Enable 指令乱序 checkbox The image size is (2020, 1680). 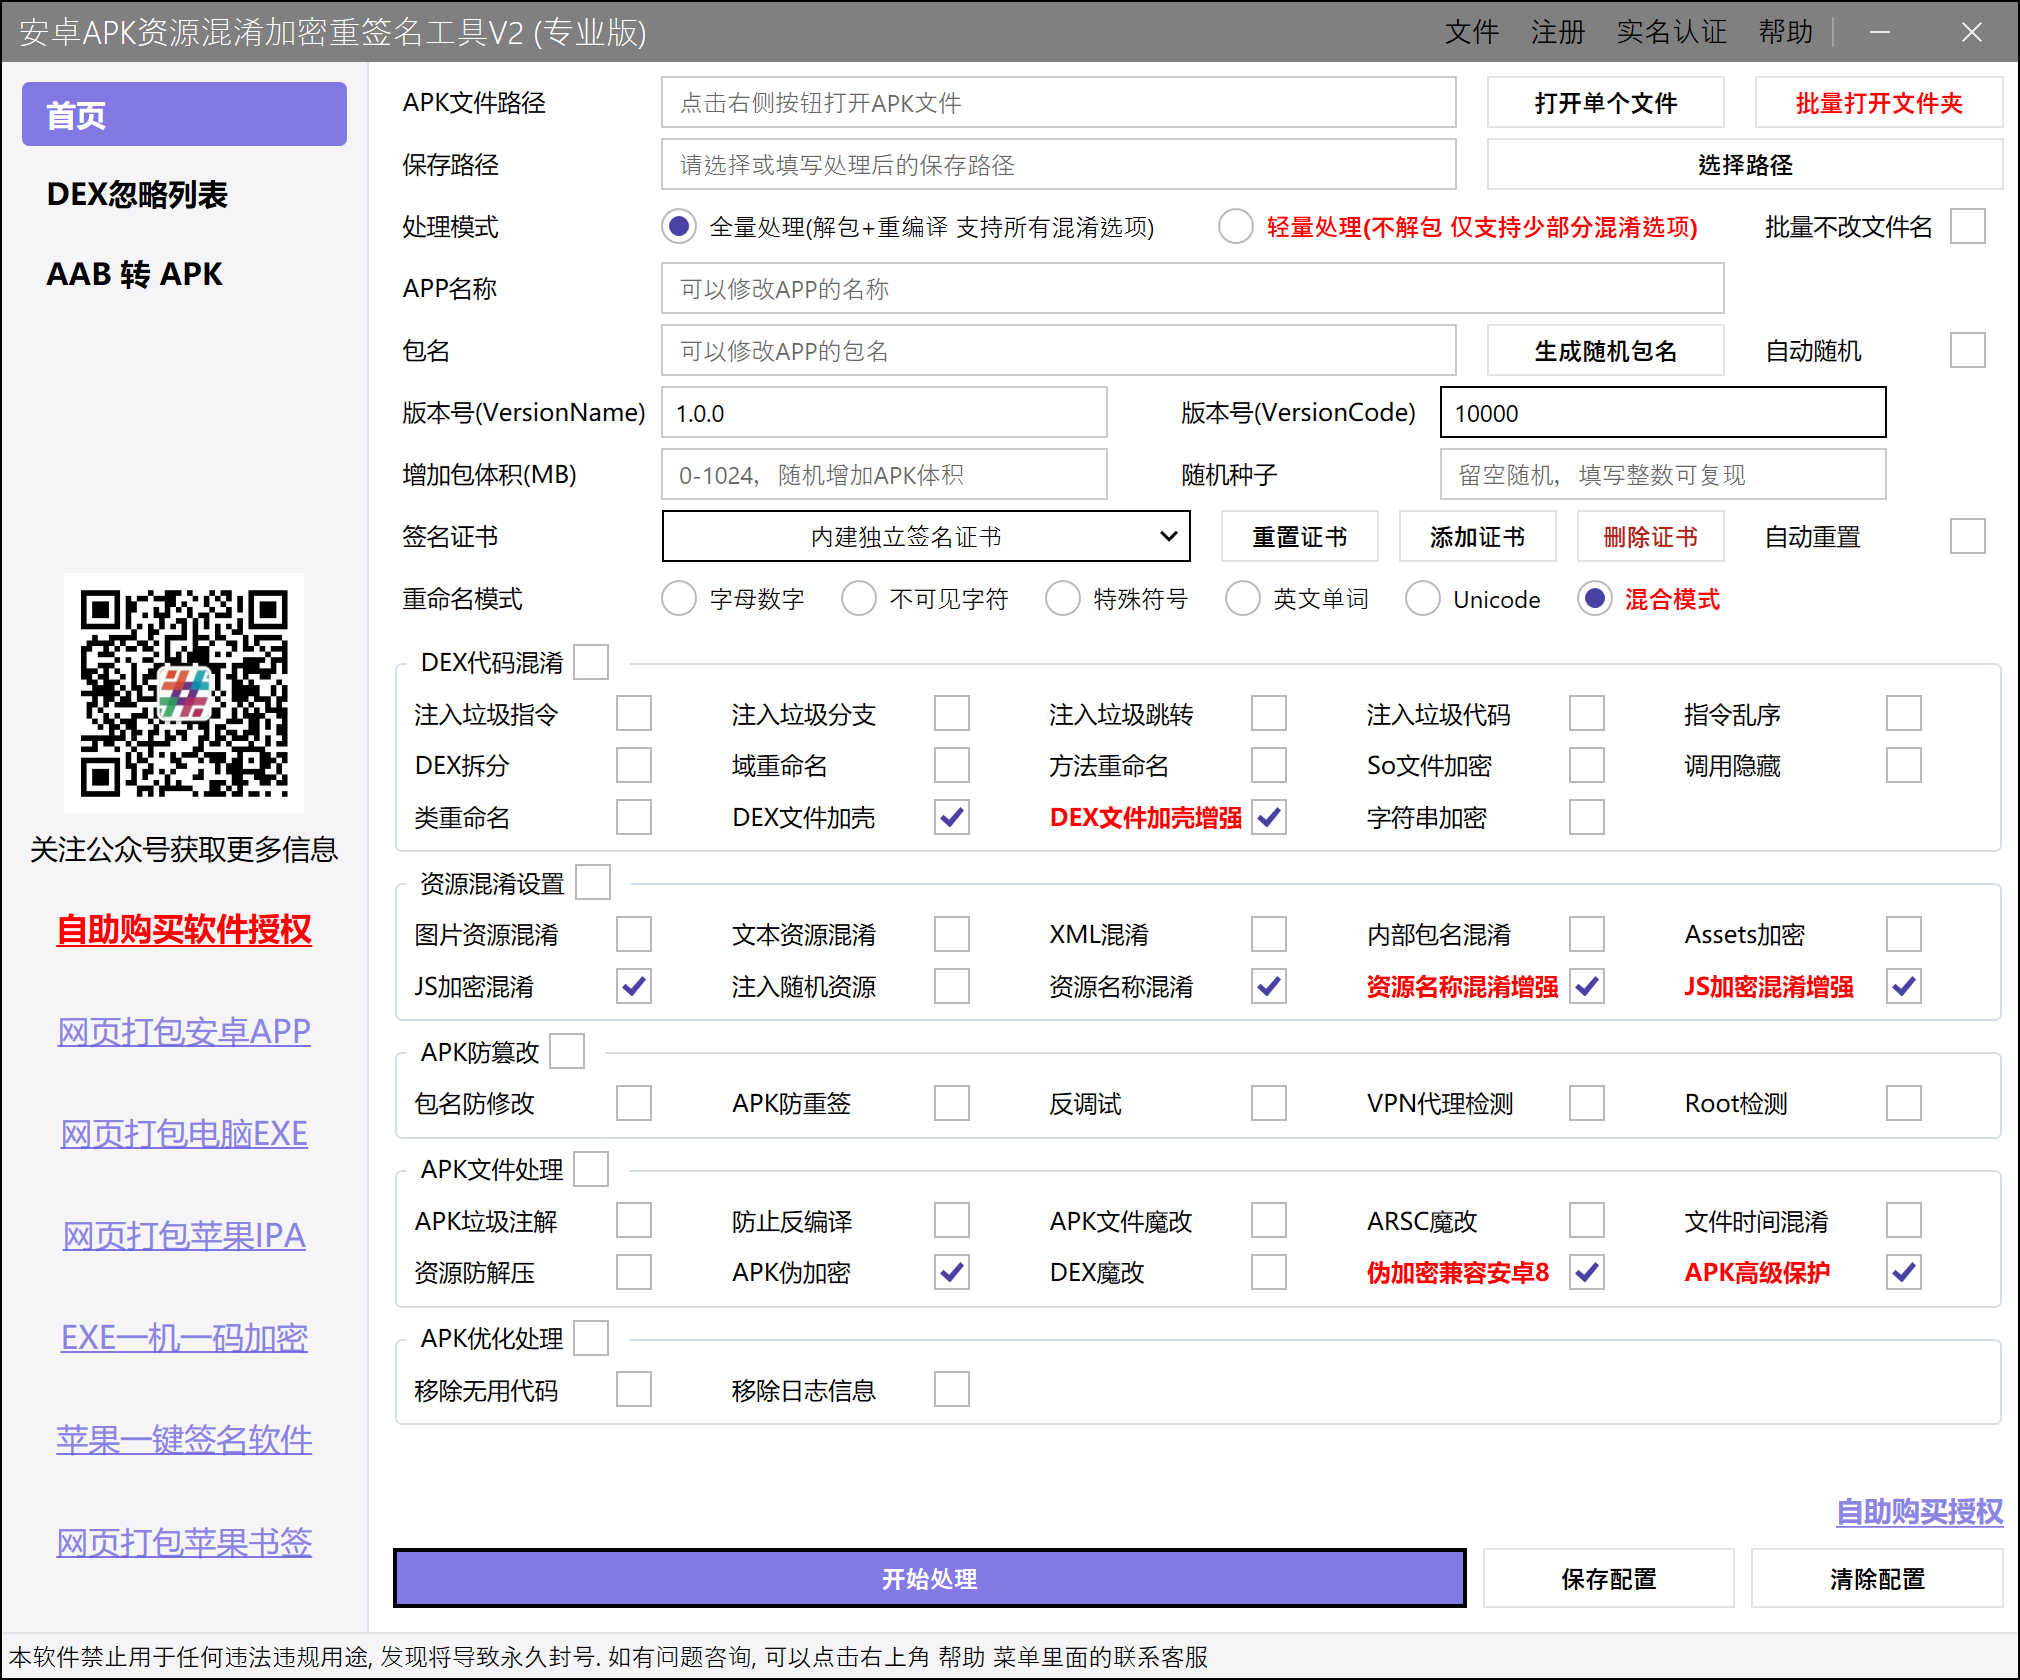(1904, 714)
